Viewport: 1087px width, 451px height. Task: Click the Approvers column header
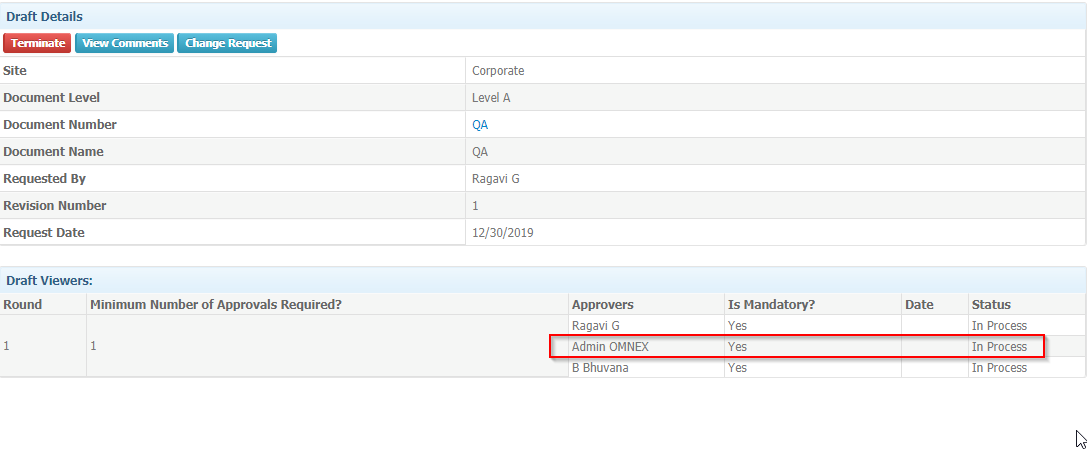pos(602,304)
